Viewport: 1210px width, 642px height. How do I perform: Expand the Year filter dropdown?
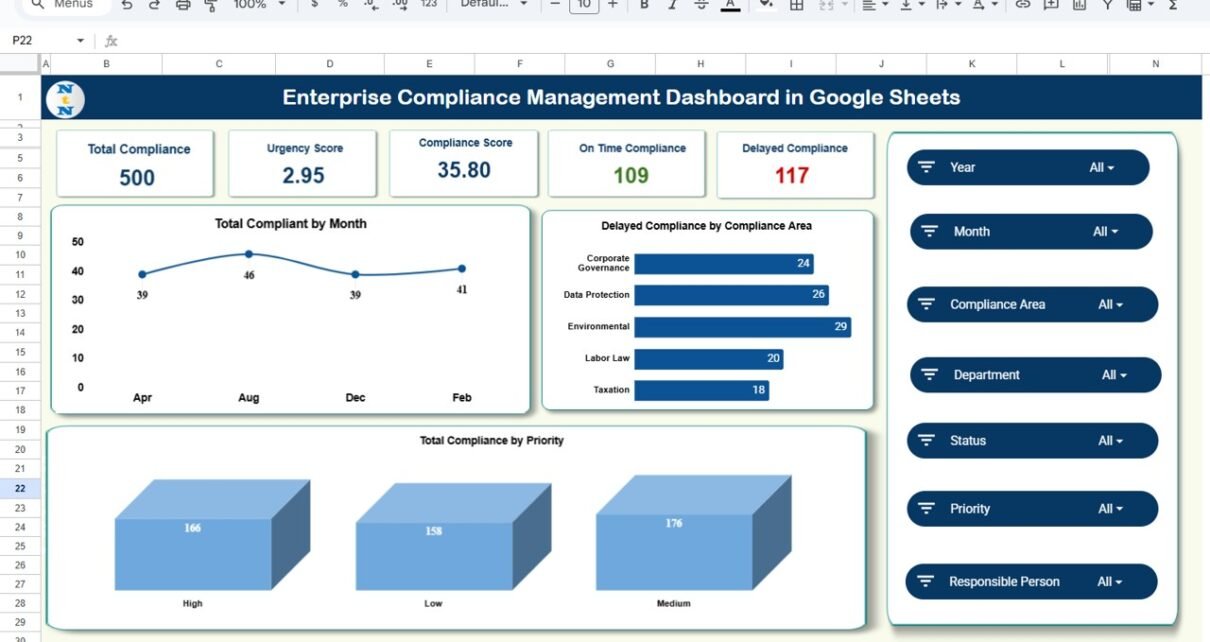(x=1101, y=168)
